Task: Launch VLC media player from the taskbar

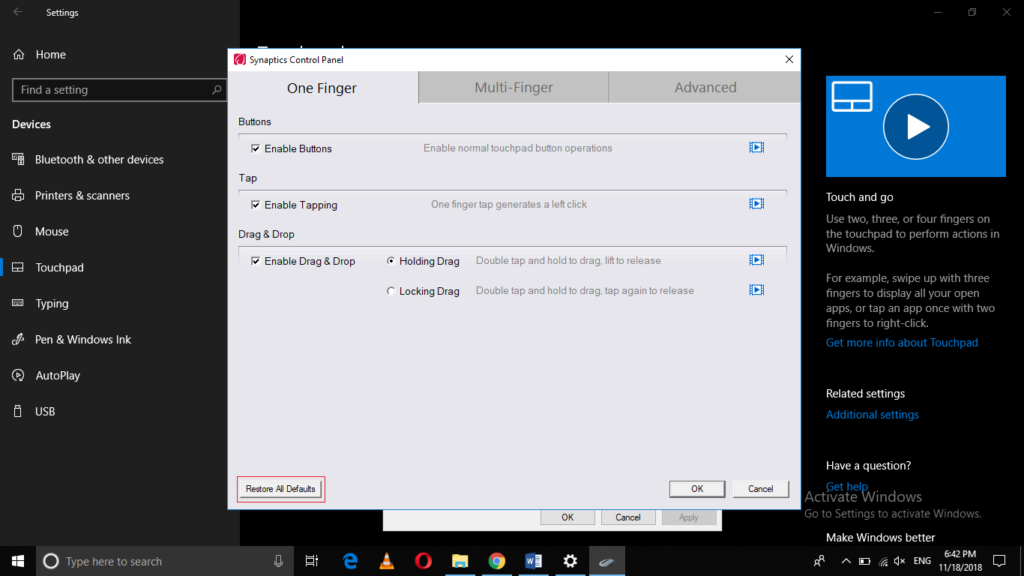Action: pos(386,561)
